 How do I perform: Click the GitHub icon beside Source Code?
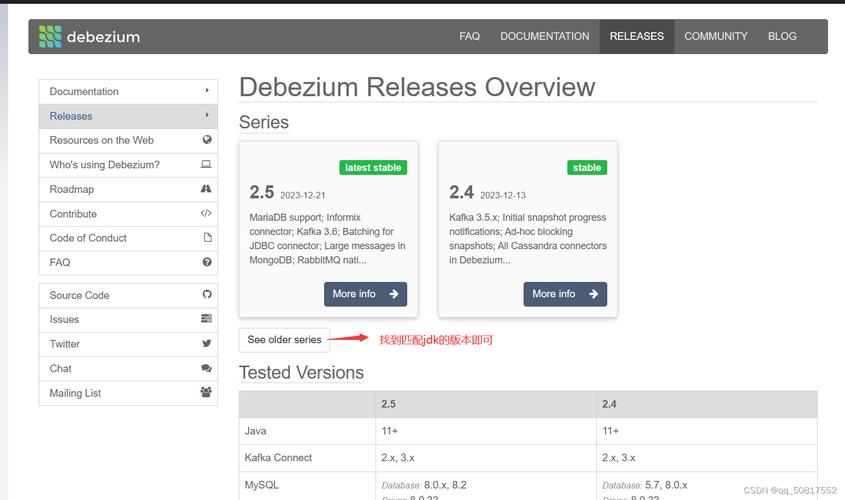pos(207,294)
